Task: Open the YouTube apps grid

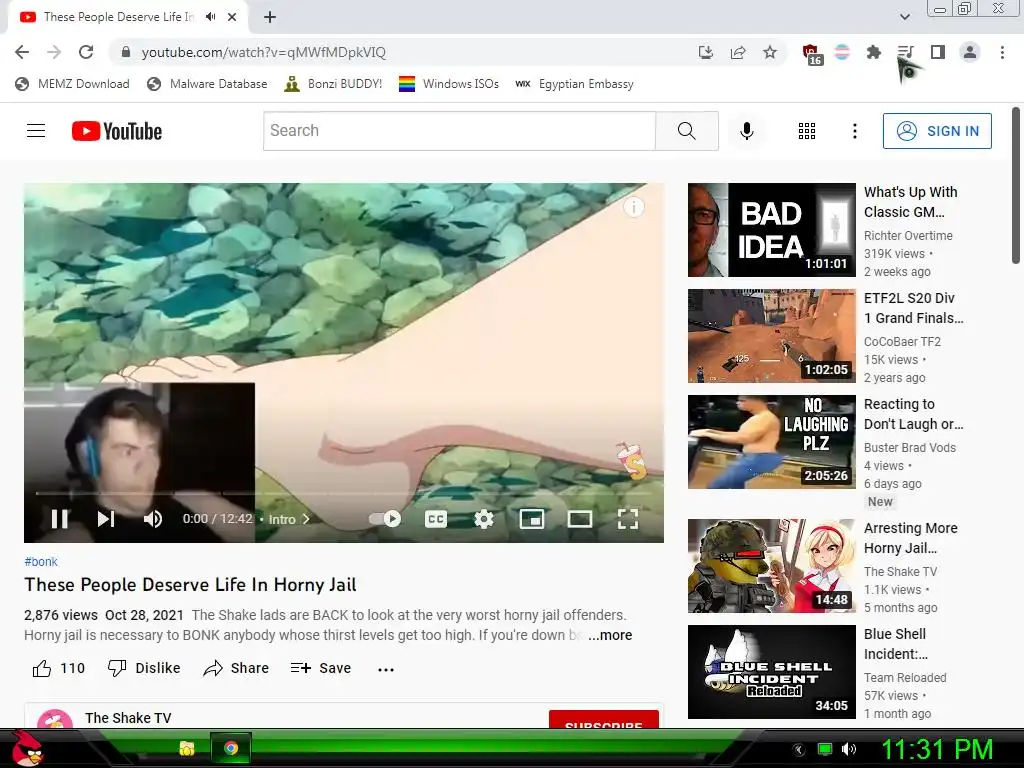Action: [x=807, y=131]
